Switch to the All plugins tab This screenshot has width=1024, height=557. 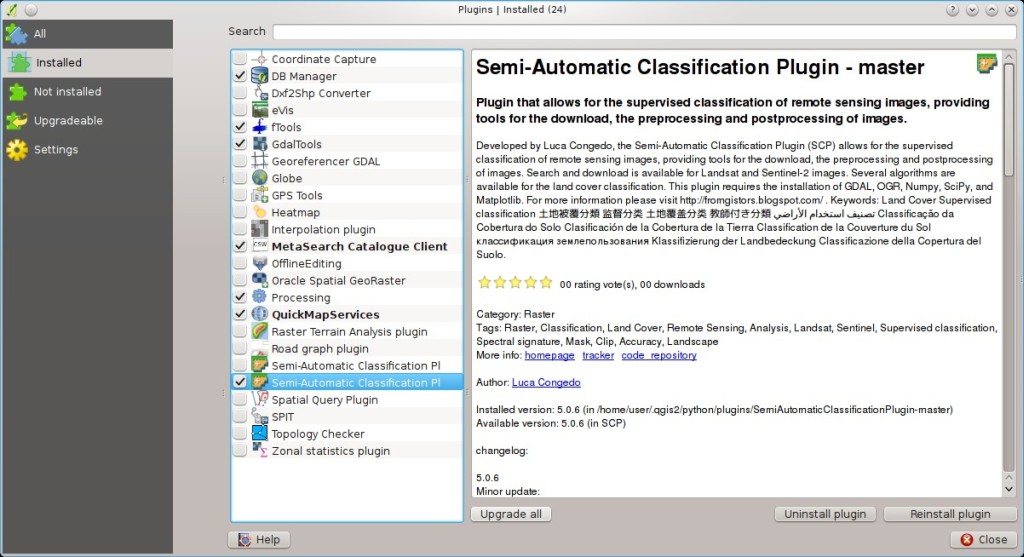[87, 33]
